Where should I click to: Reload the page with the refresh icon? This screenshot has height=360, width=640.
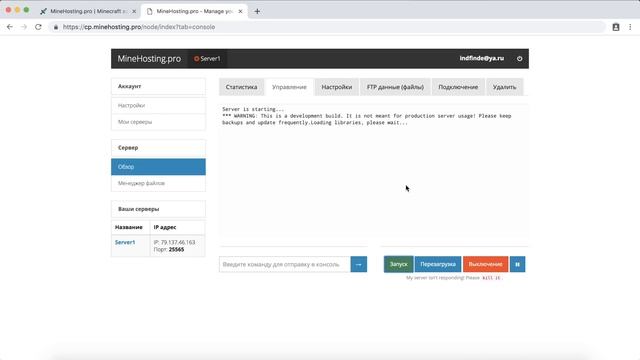click(x=38, y=27)
